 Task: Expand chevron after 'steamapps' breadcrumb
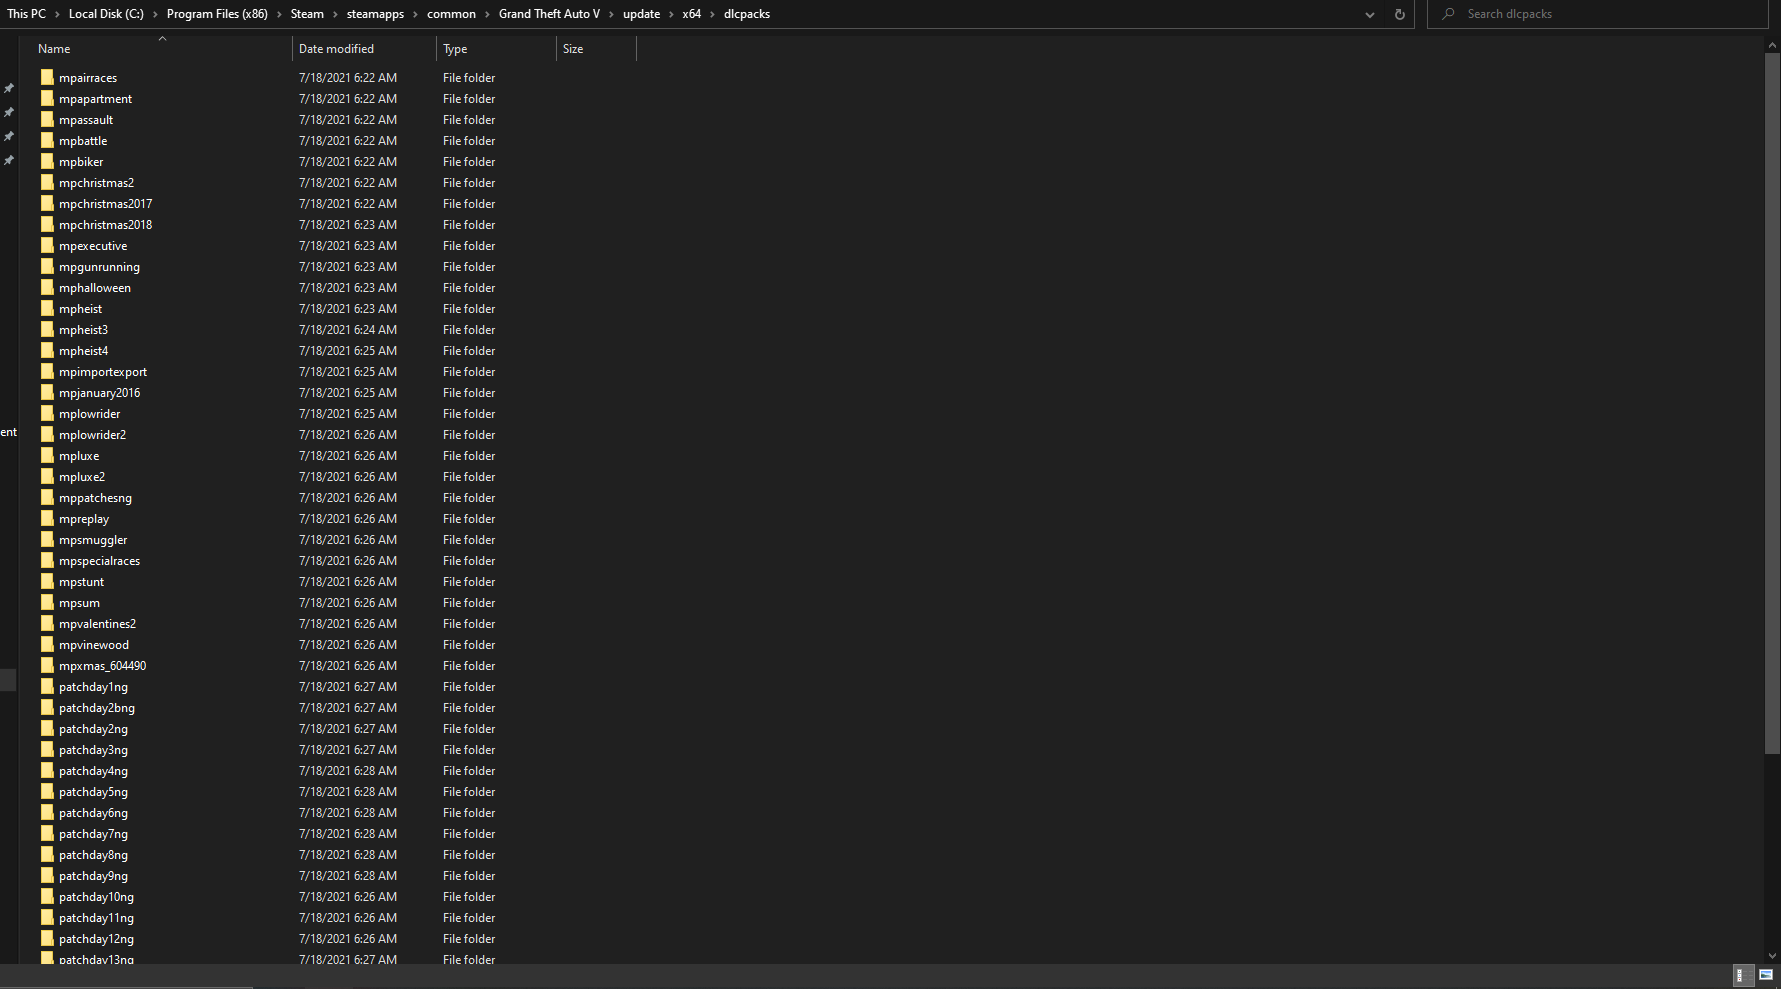415,14
